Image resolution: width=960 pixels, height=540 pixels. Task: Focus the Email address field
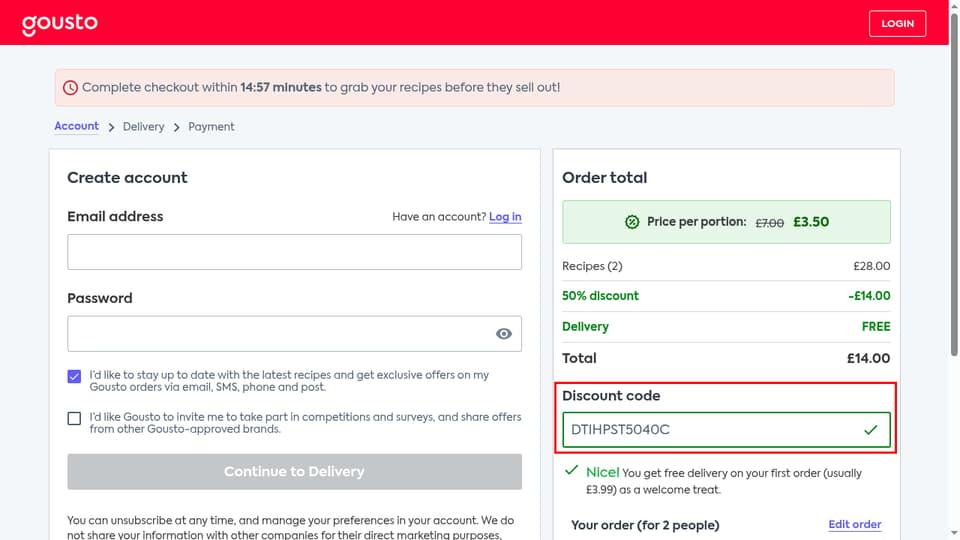click(294, 252)
